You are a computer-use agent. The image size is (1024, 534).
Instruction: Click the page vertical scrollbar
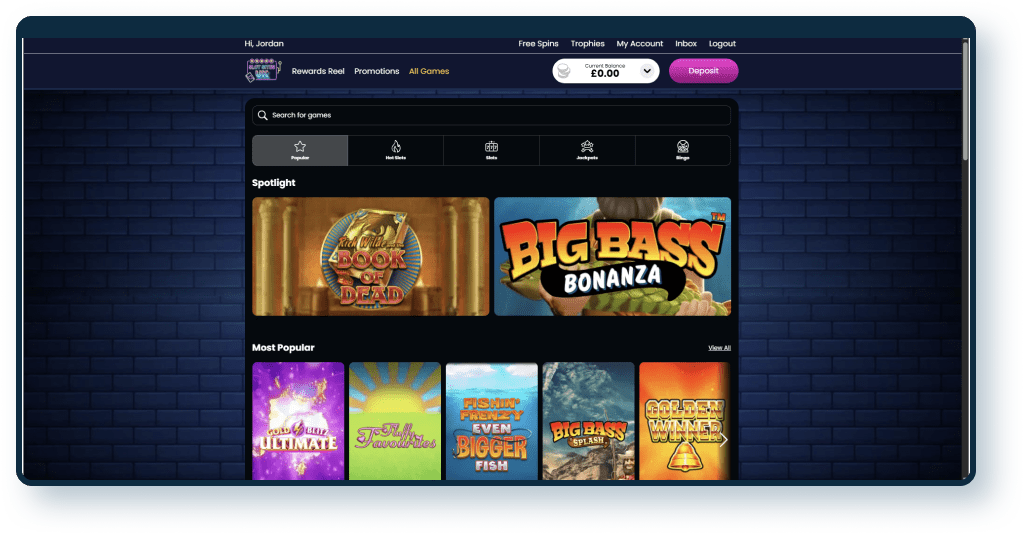[x=965, y=101]
